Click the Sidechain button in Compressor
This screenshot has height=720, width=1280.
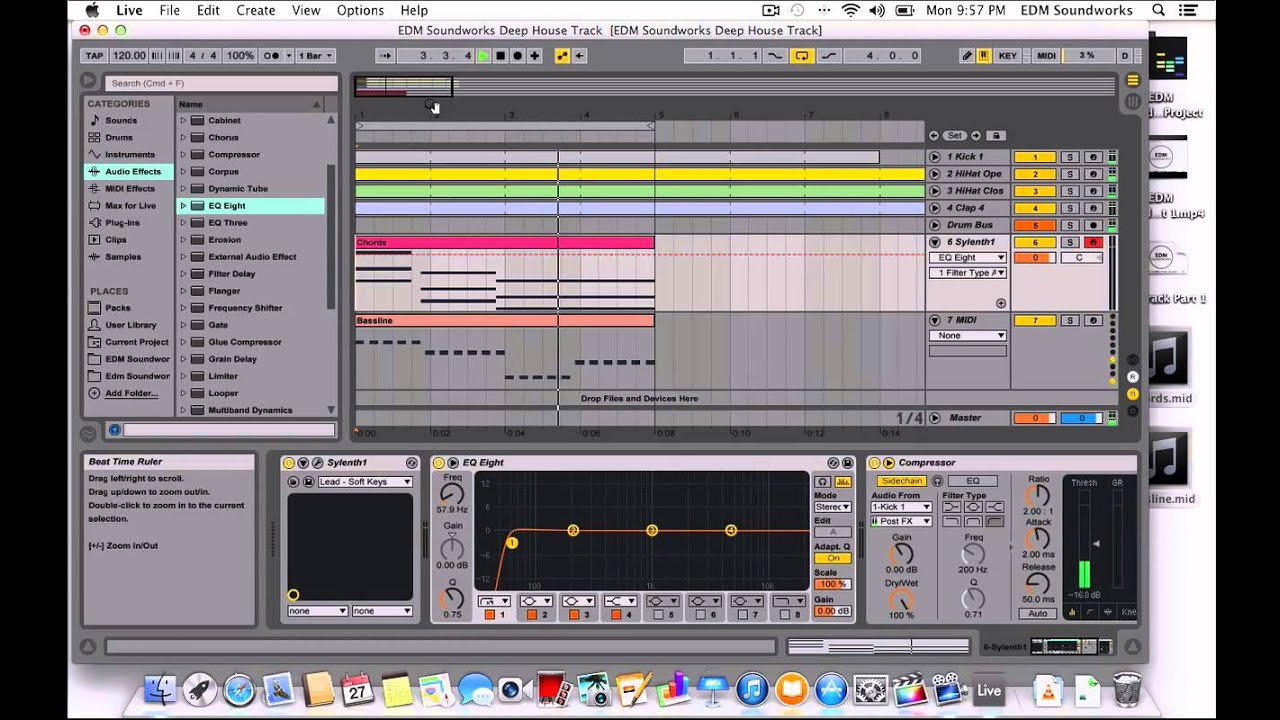[902, 481]
